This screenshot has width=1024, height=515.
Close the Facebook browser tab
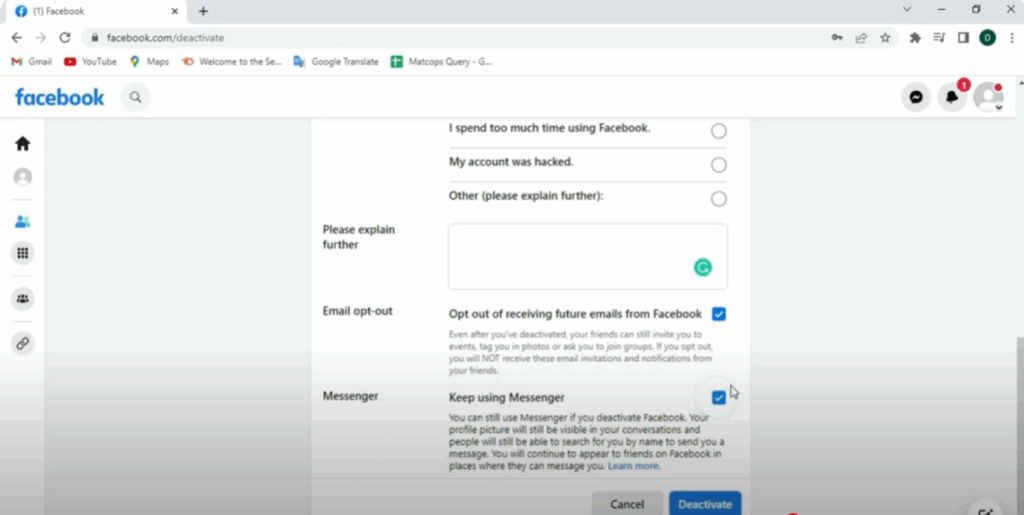[174, 12]
